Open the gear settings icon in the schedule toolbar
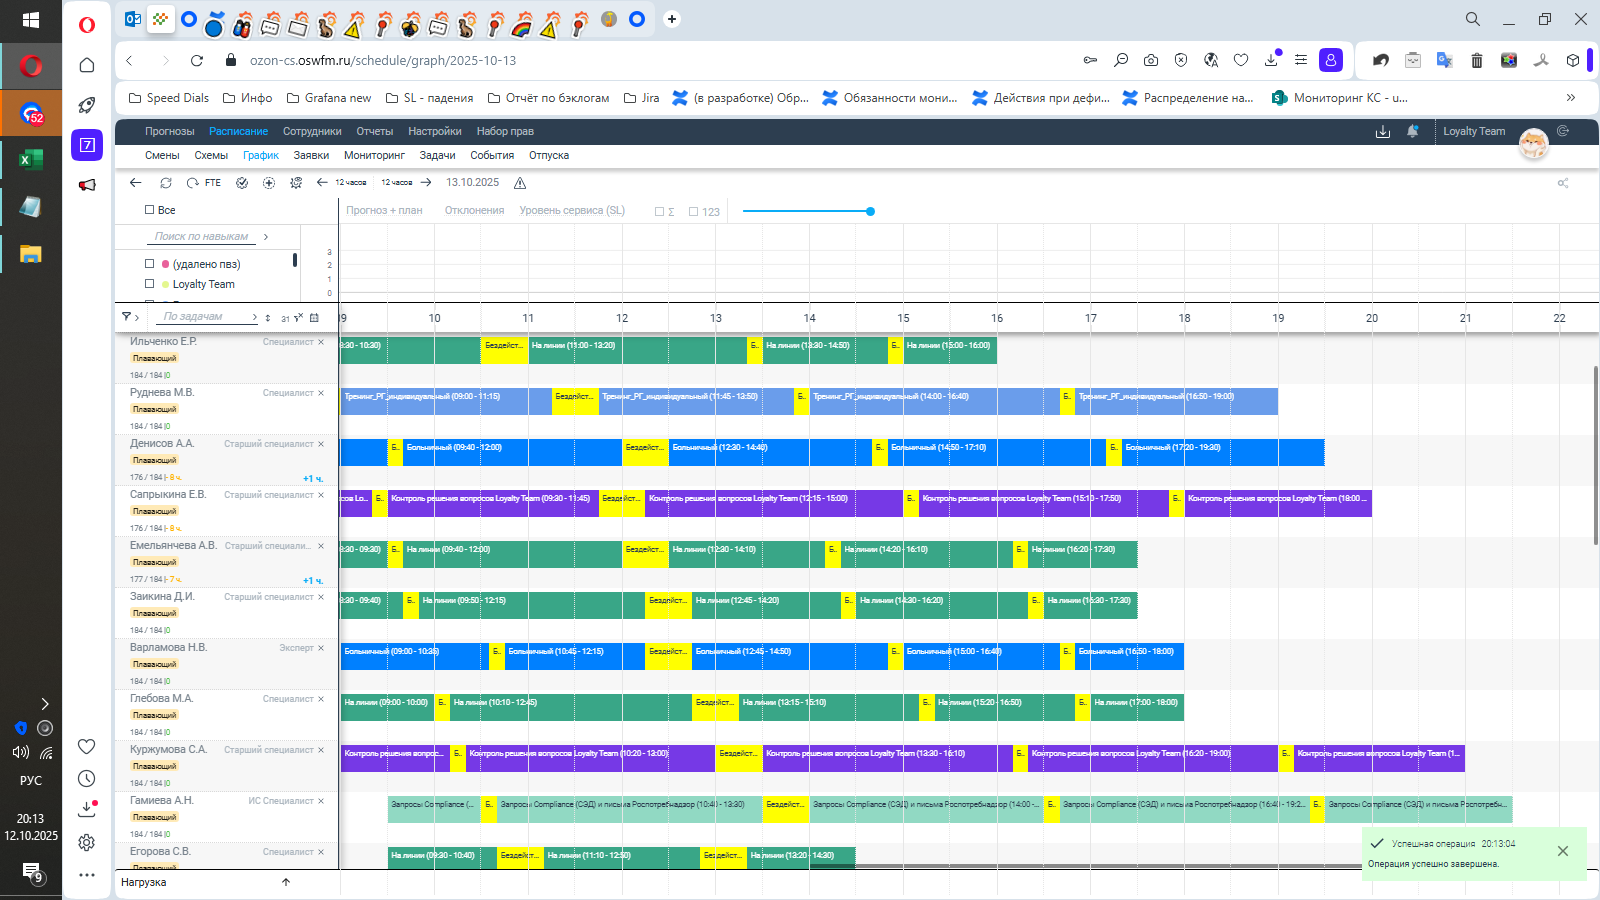Screen dimensions: 1600x900 tap(296, 183)
